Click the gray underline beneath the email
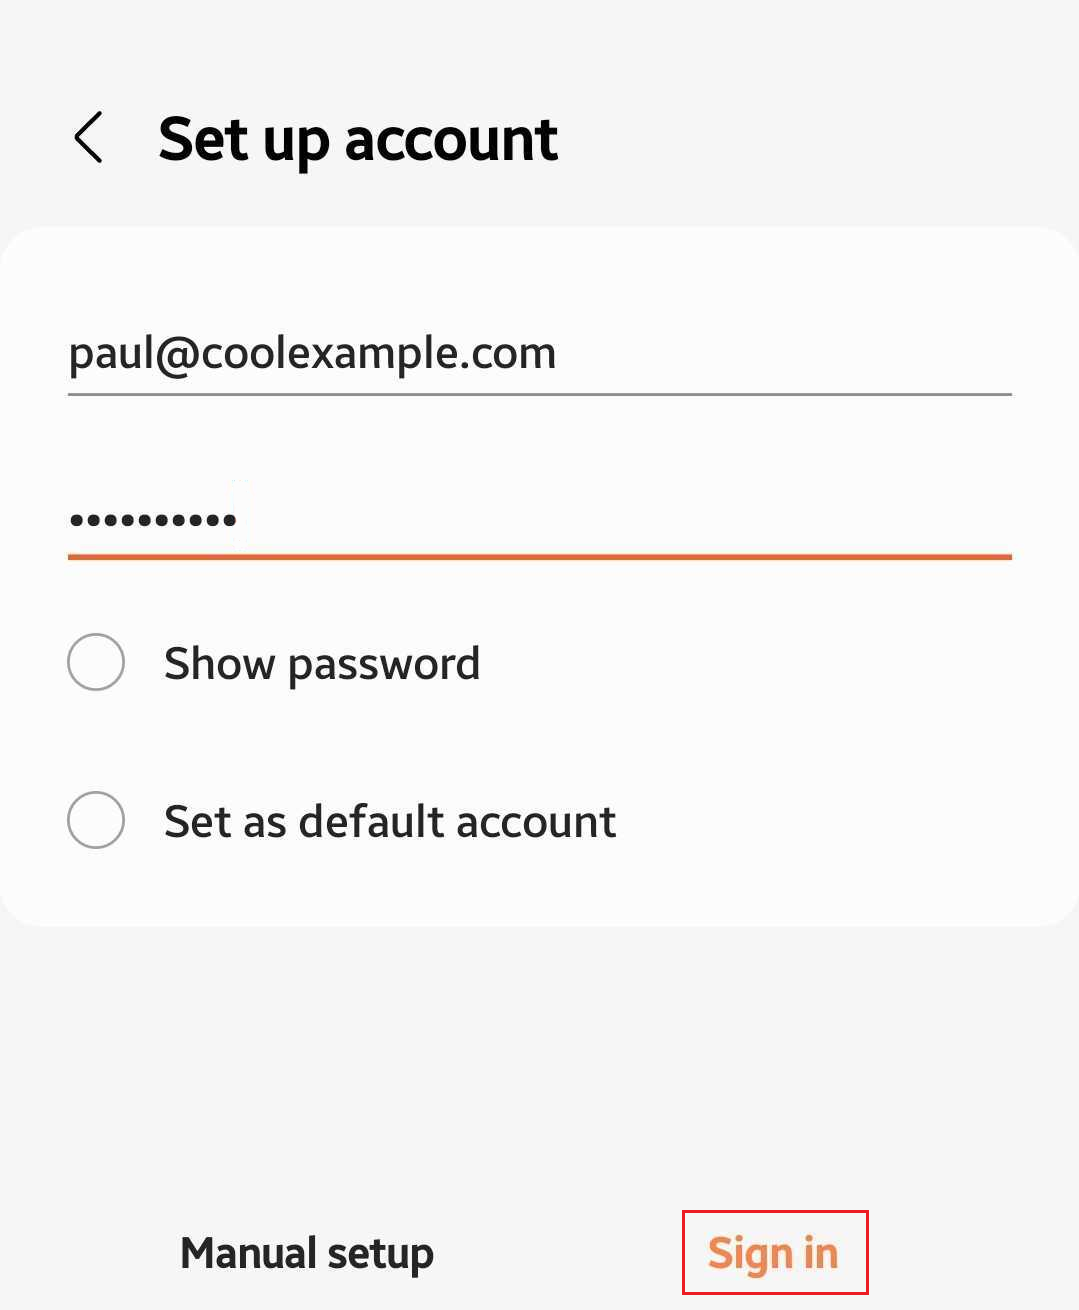The image size is (1079, 1310). (540, 395)
